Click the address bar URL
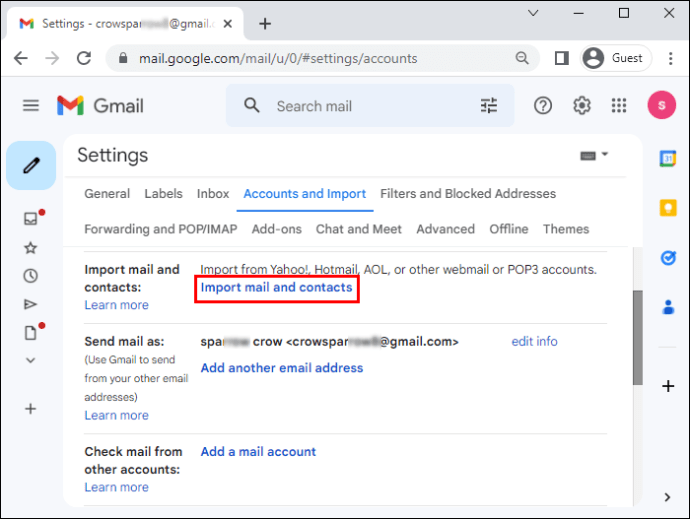 (278, 59)
